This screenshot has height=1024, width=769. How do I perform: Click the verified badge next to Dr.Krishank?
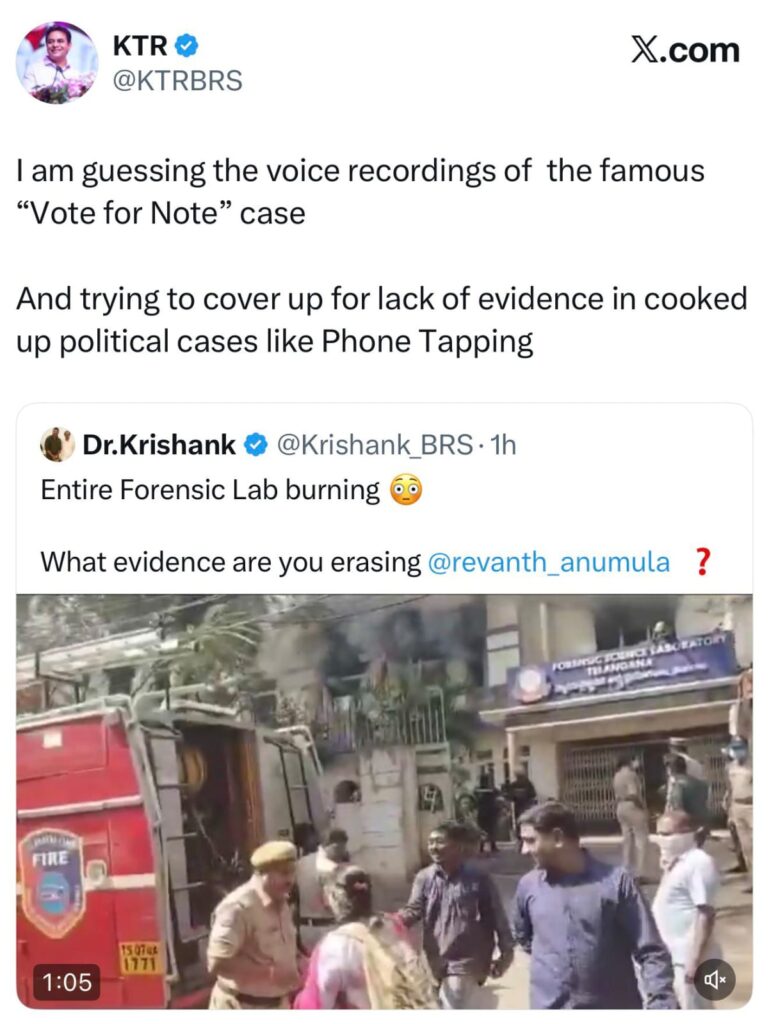coord(256,444)
